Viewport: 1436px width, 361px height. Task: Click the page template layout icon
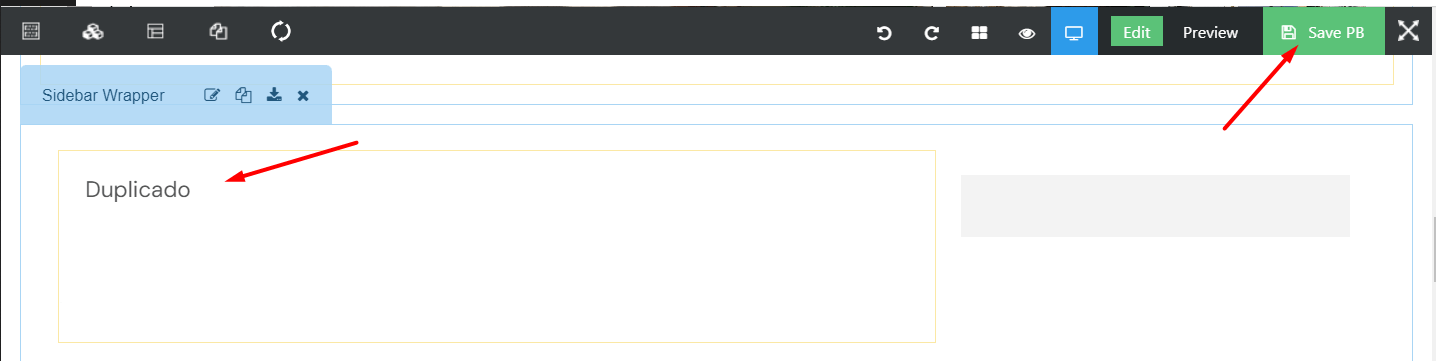[x=155, y=32]
